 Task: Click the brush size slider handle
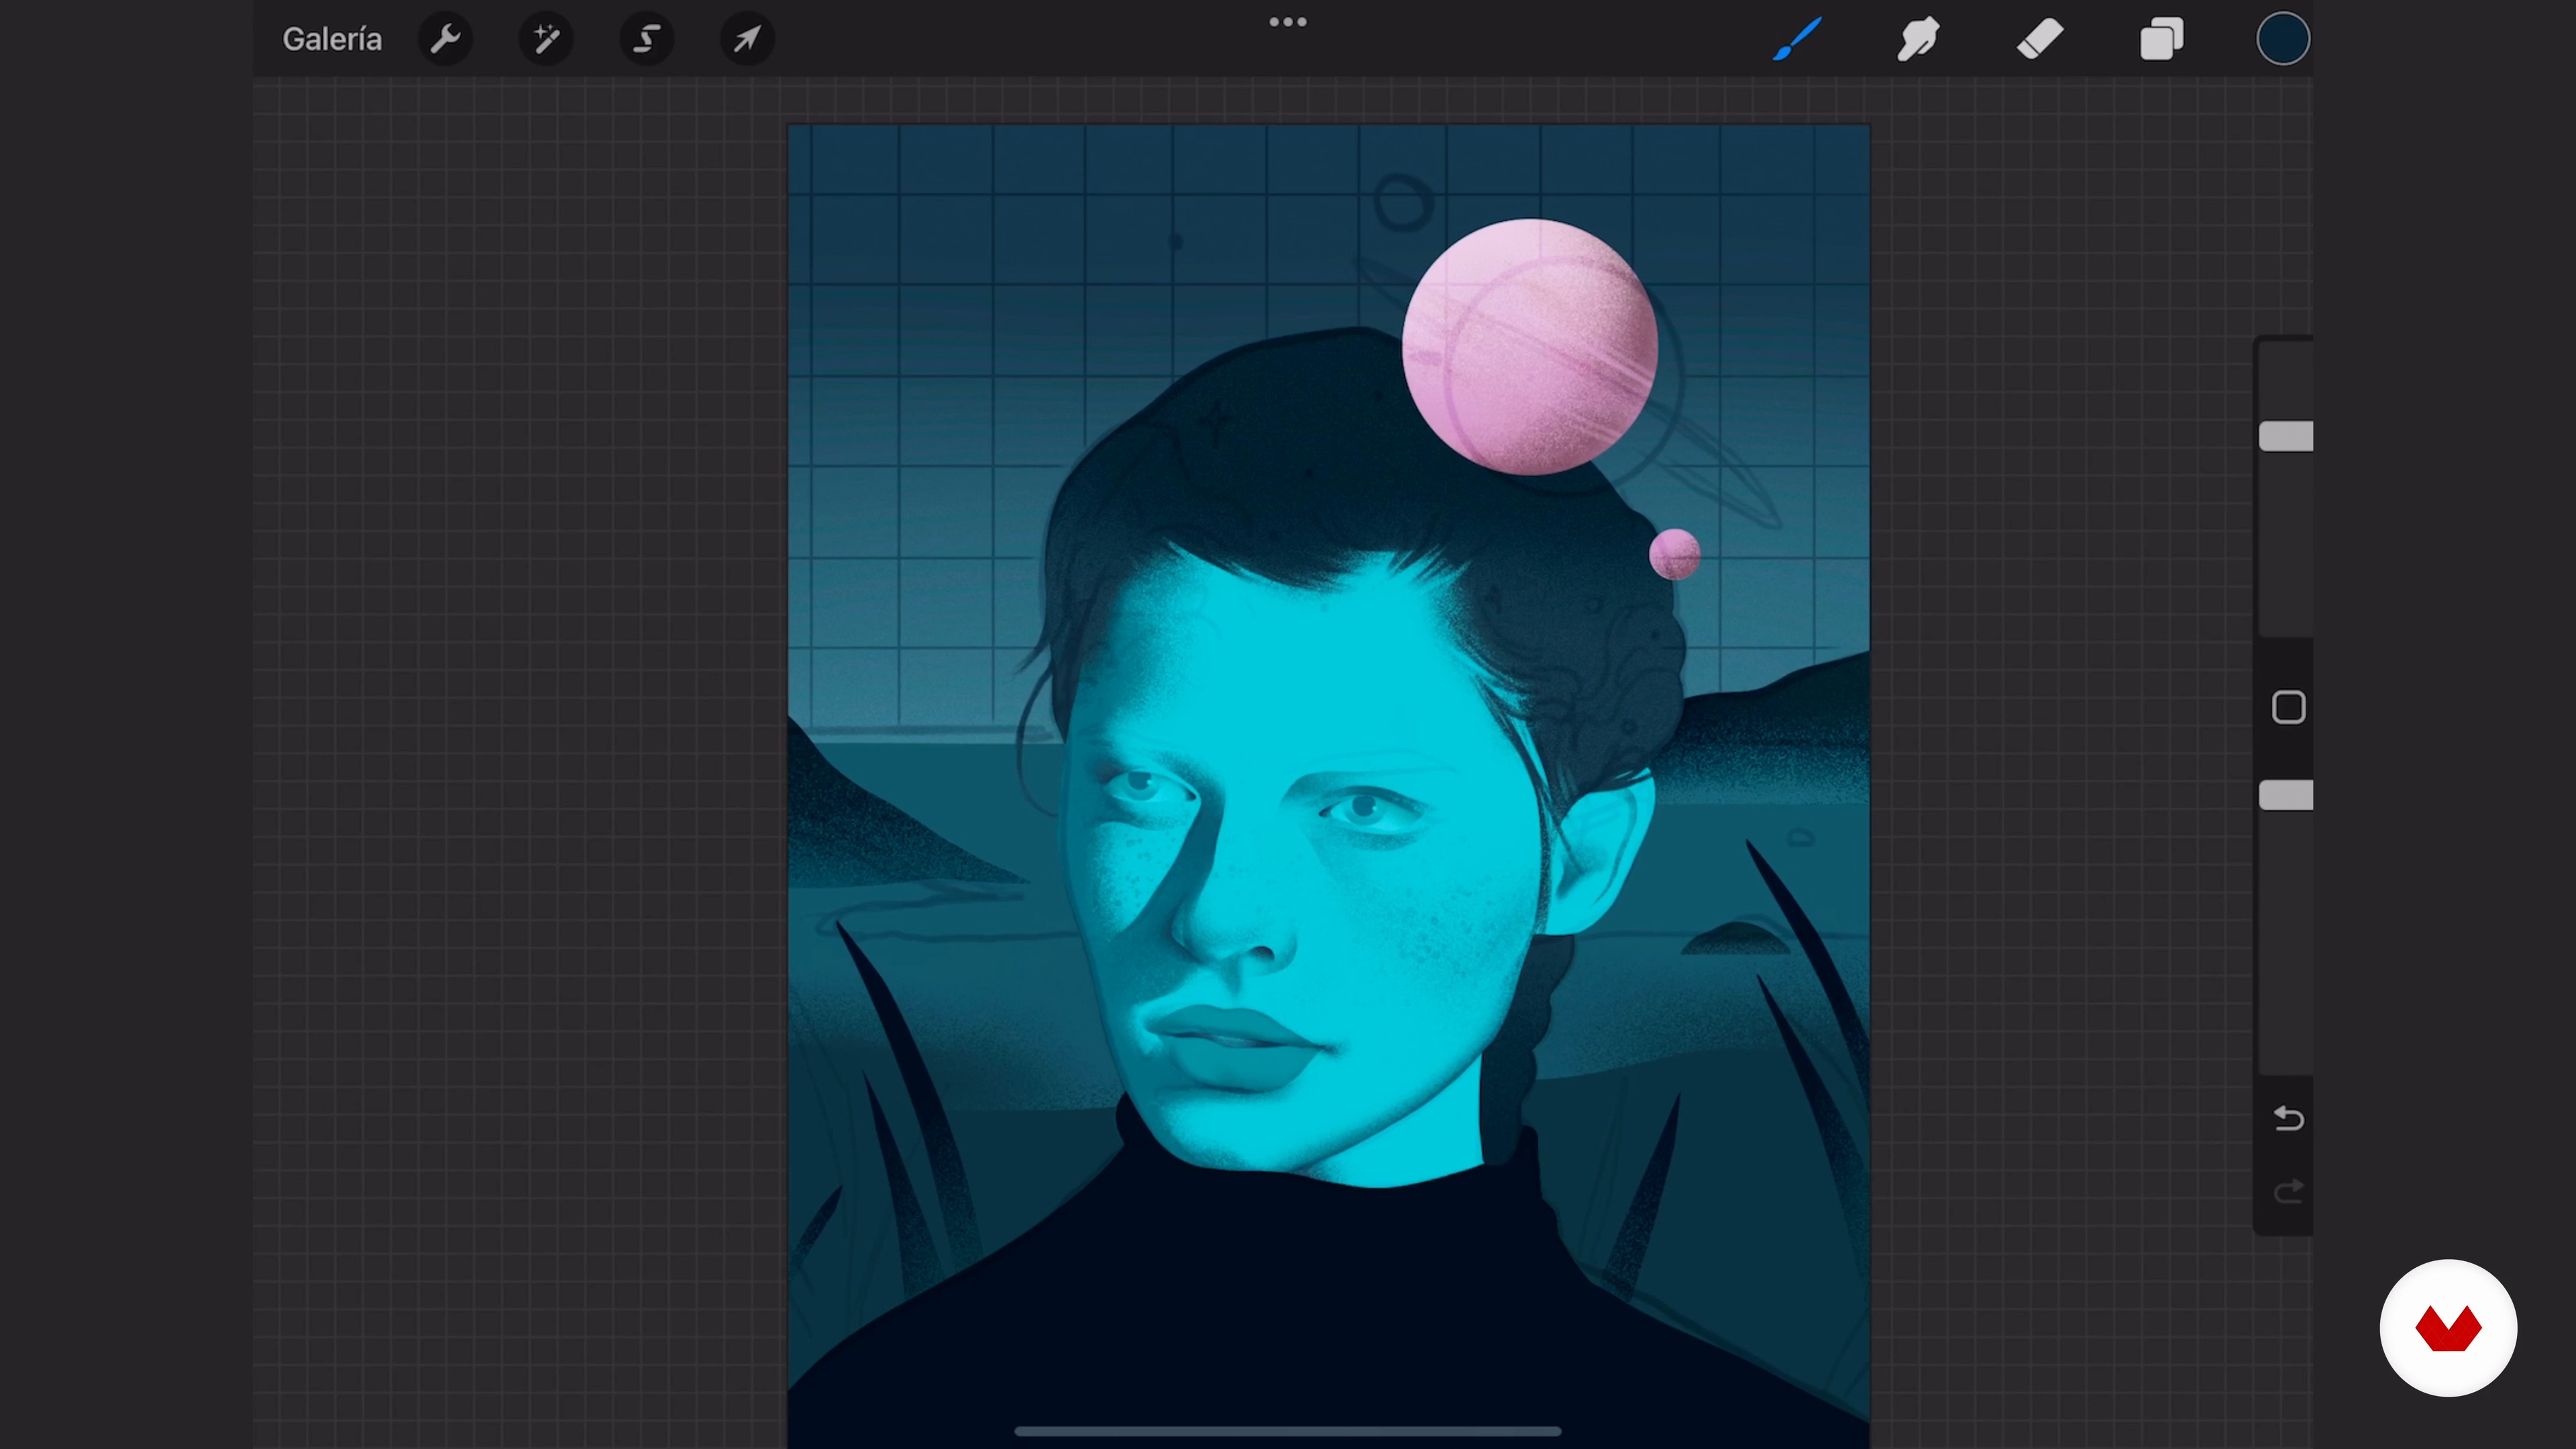click(x=2286, y=436)
